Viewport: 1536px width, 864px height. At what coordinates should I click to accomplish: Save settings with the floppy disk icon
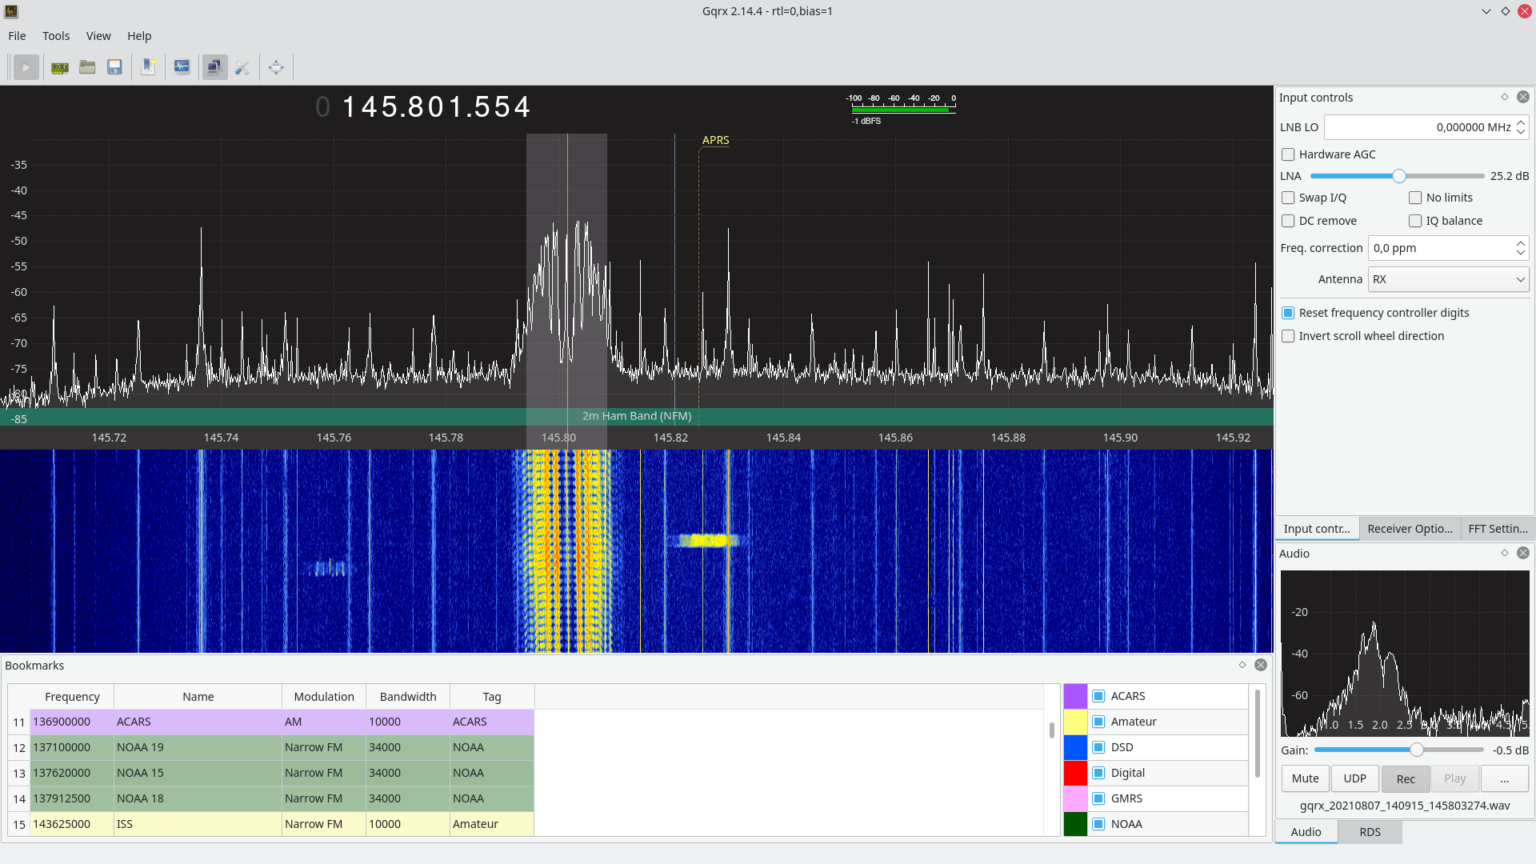click(x=114, y=67)
